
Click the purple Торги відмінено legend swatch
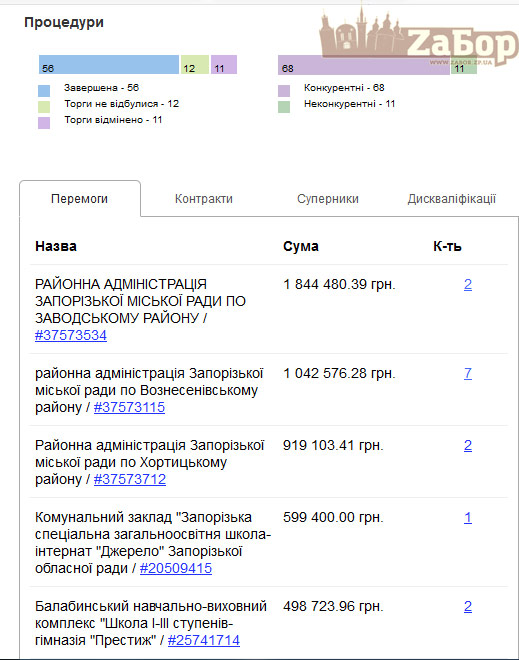44,122
